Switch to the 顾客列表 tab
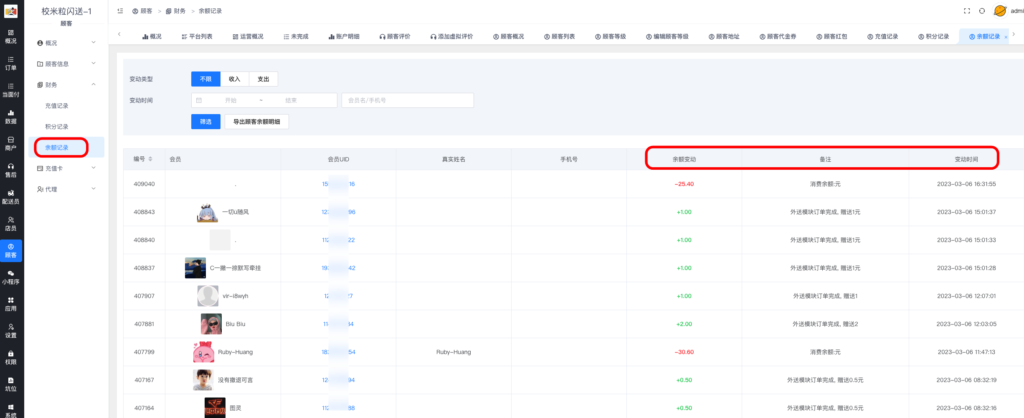This screenshot has width=1024, height=418. point(559,37)
